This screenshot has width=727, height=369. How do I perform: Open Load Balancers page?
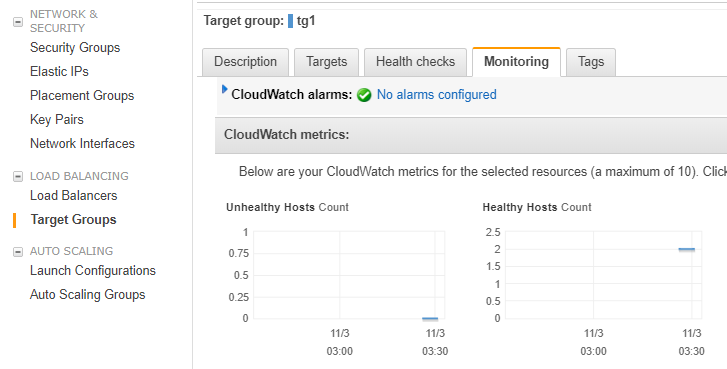tap(74, 196)
